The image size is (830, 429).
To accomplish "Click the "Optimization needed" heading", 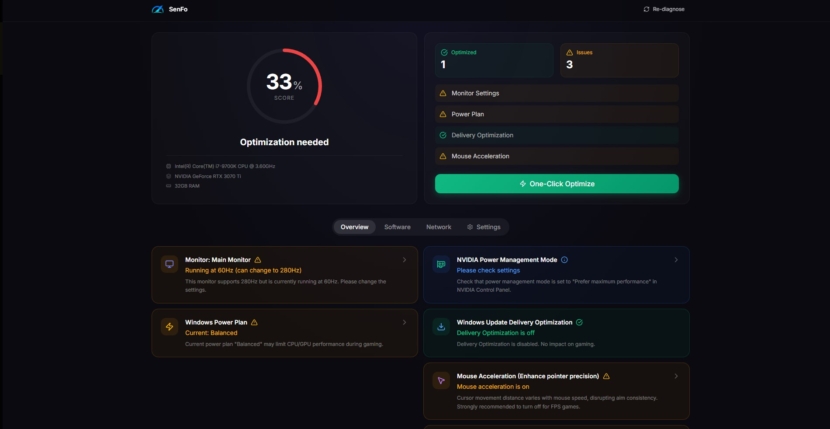I will coord(284,142).
